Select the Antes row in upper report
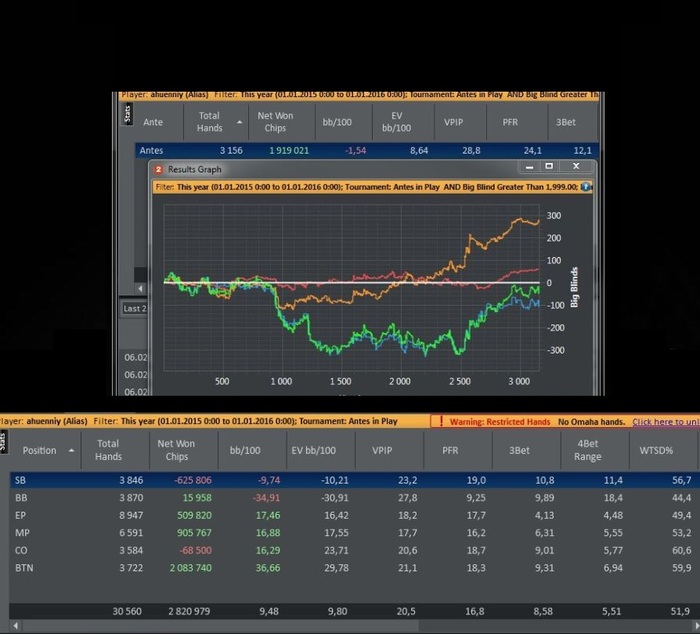700x634 pixels. [x=367, y=150]
